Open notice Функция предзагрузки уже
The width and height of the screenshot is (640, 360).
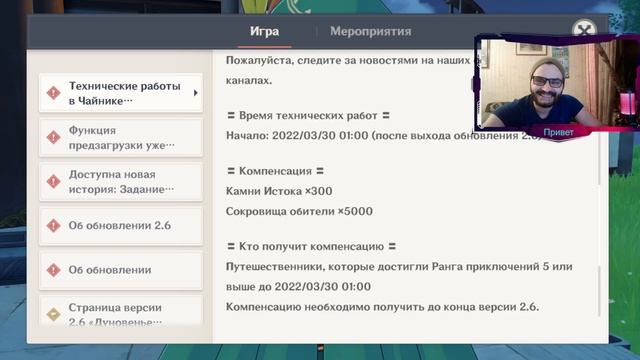click(x=121, y=138)
